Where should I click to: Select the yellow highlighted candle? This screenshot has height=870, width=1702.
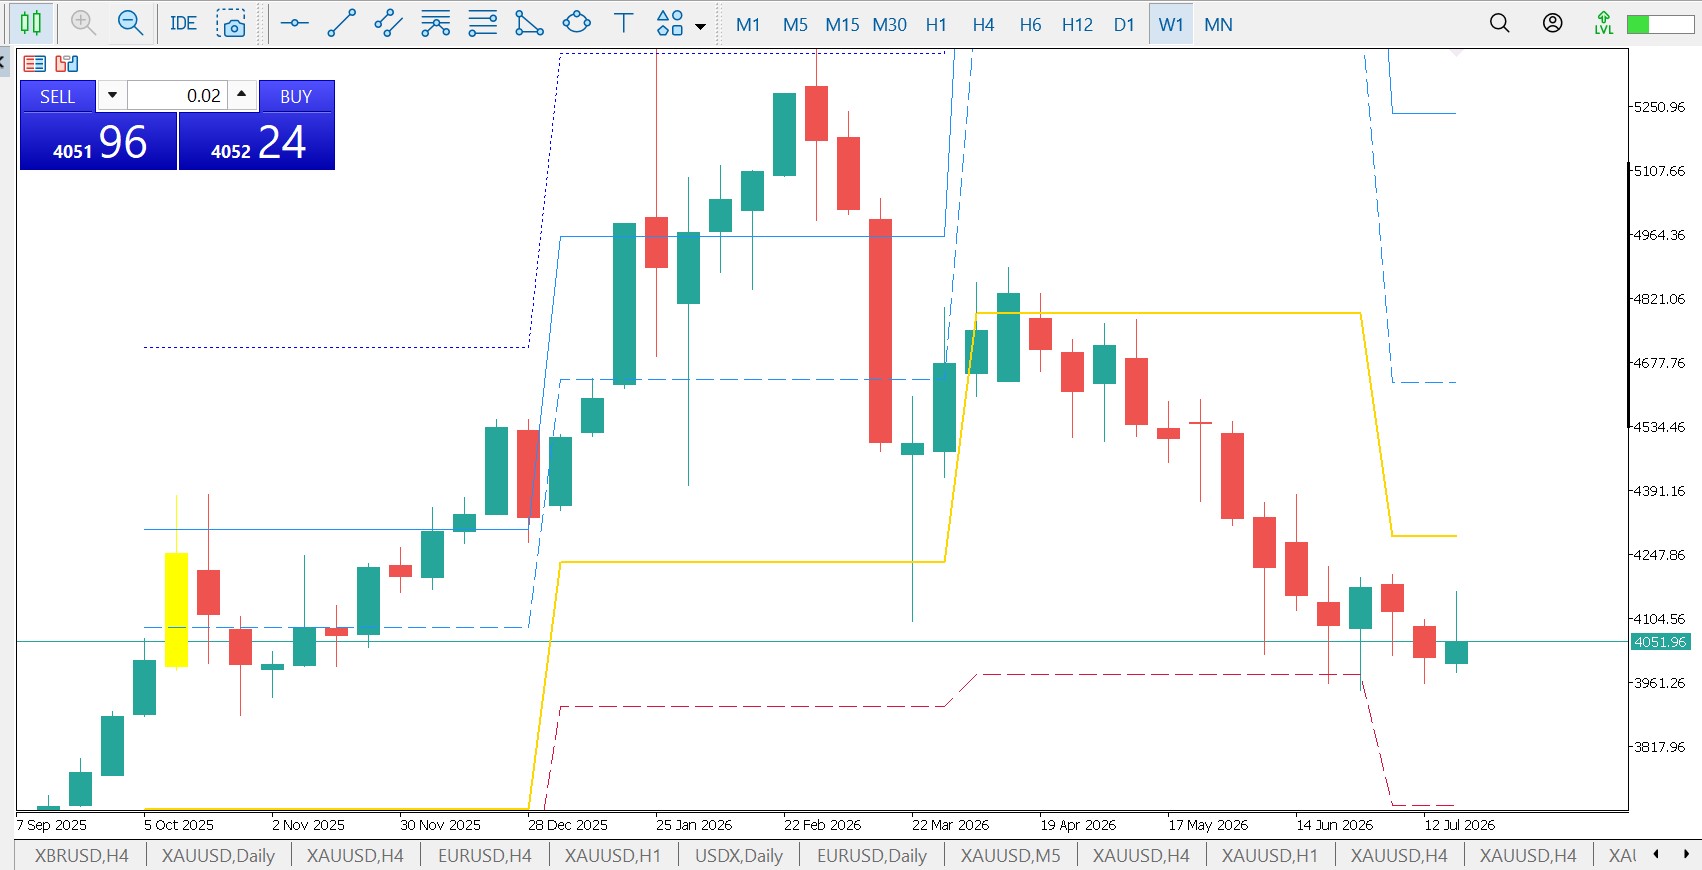pyautogui.click(x=176, y=609)
